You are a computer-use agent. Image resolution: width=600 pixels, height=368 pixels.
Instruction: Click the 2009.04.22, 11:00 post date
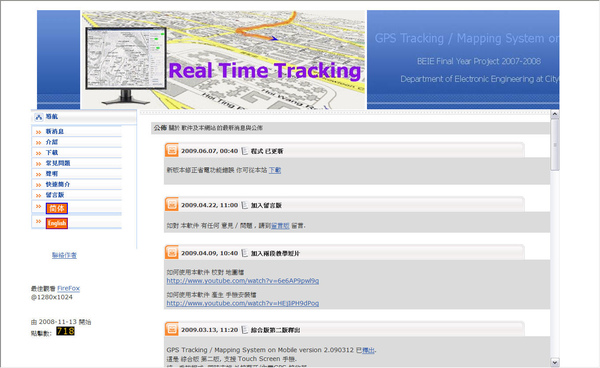tap(209, 205)
